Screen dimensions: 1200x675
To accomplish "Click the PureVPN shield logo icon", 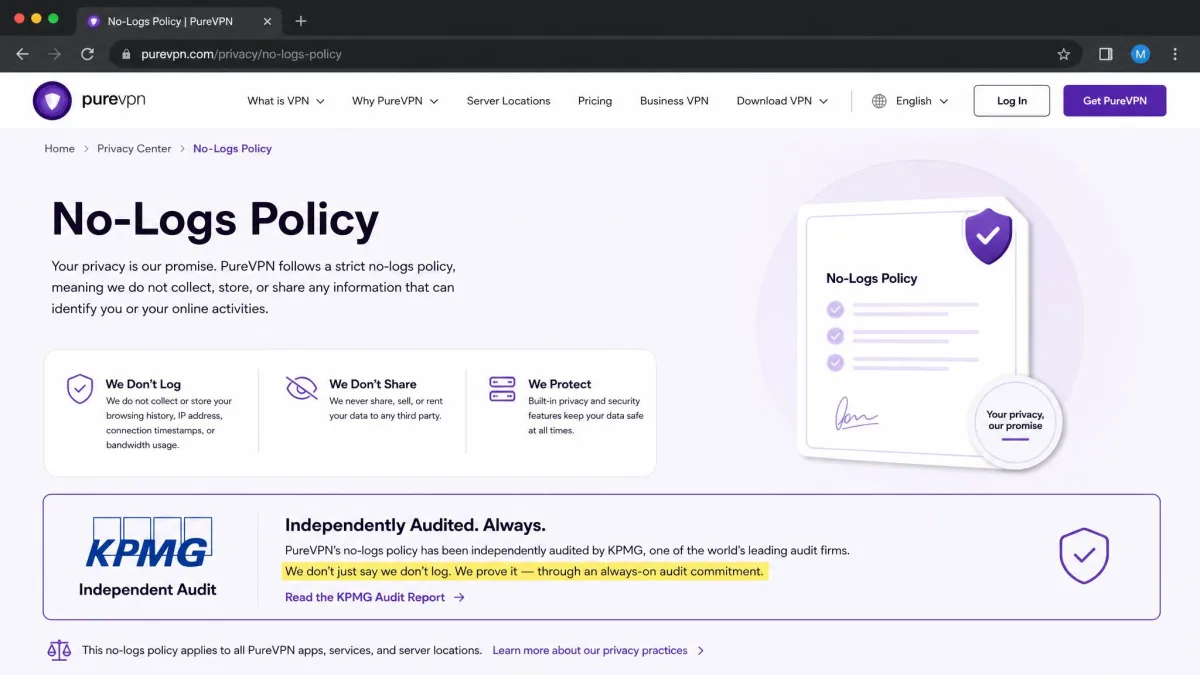I will pyautogui.click(x=52, y=101).
